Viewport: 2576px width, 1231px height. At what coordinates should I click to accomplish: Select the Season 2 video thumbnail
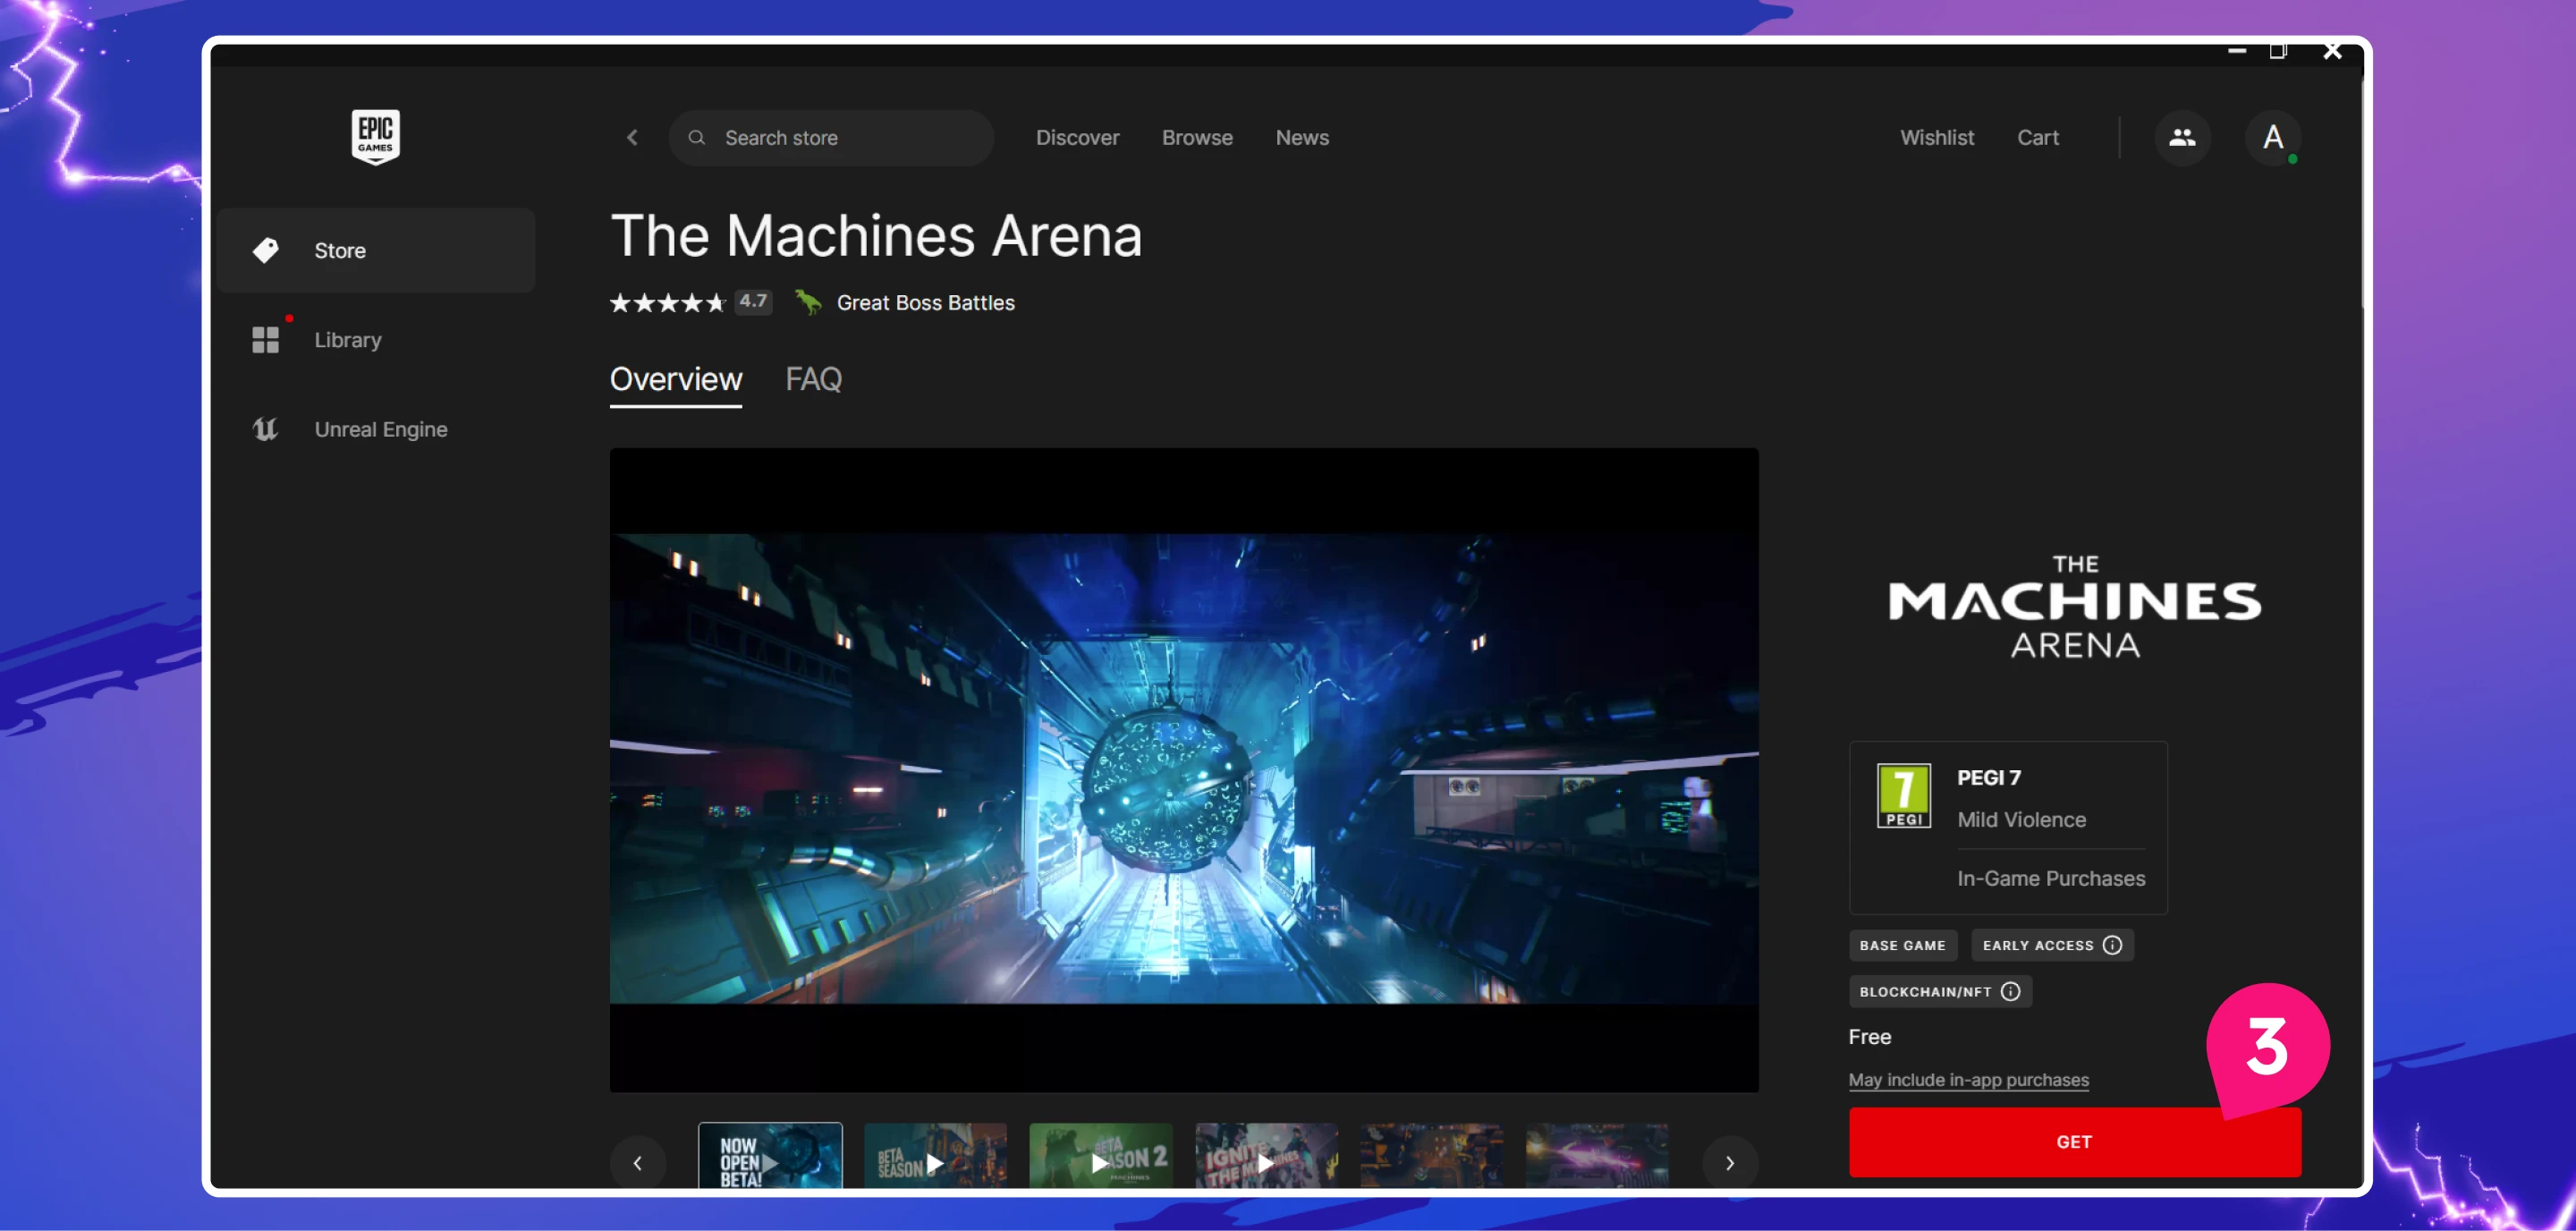coord(1101,1155)
